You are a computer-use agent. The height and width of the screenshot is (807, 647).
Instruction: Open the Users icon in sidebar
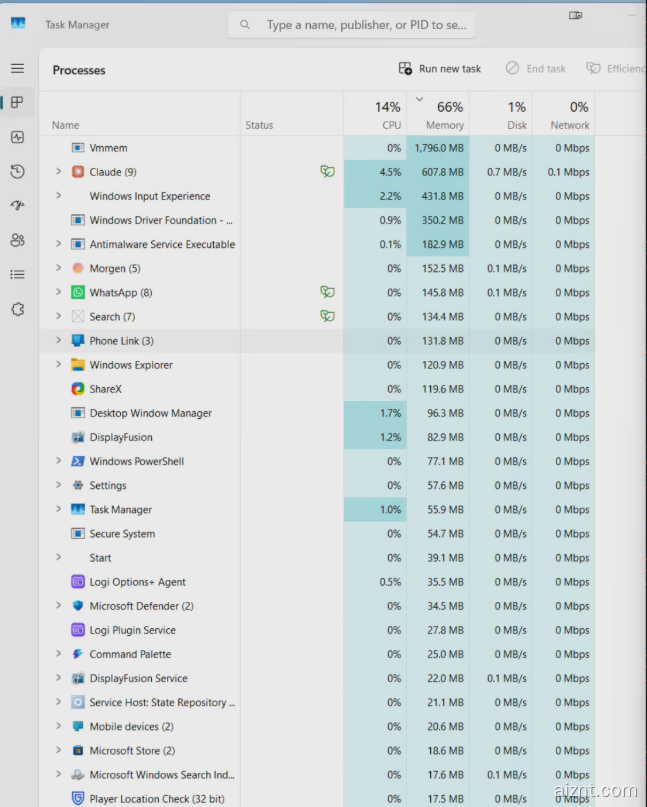tap(18, 240)
